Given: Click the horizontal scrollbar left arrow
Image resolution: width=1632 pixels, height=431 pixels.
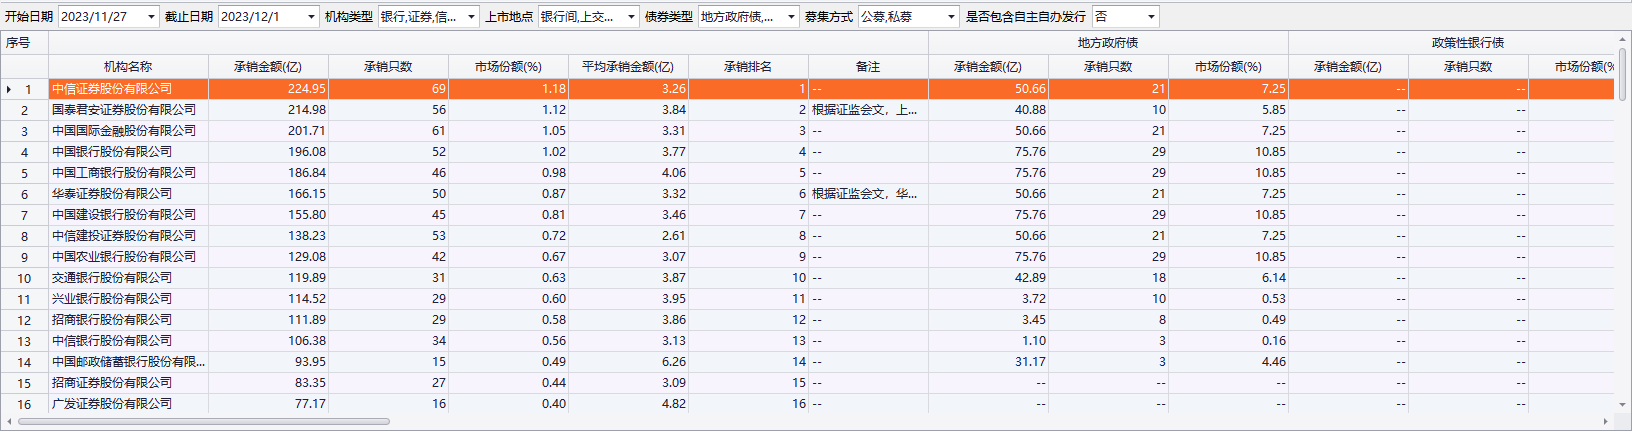Looking at the screenshot, I should click(x=9, y=422).
